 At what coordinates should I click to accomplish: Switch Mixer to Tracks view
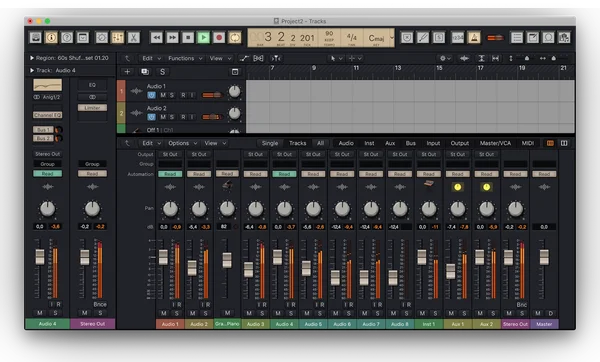(297, 143)
